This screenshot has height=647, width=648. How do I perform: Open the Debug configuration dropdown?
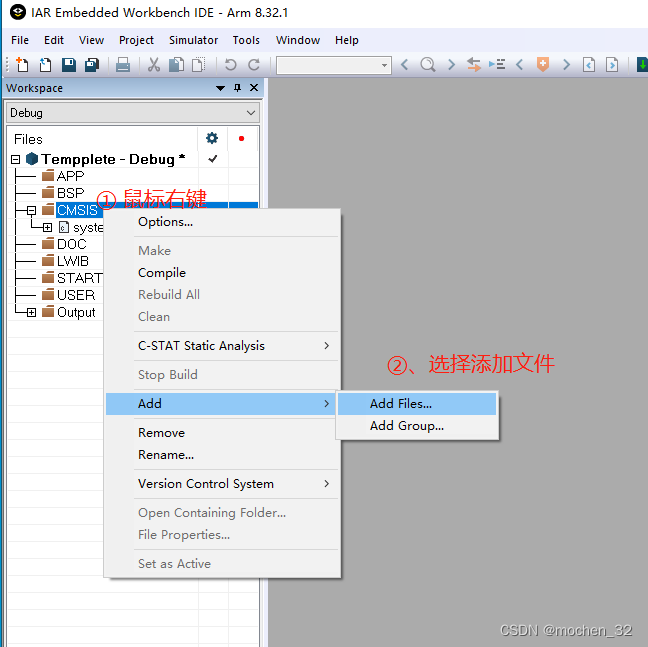[x=250, y=113]
